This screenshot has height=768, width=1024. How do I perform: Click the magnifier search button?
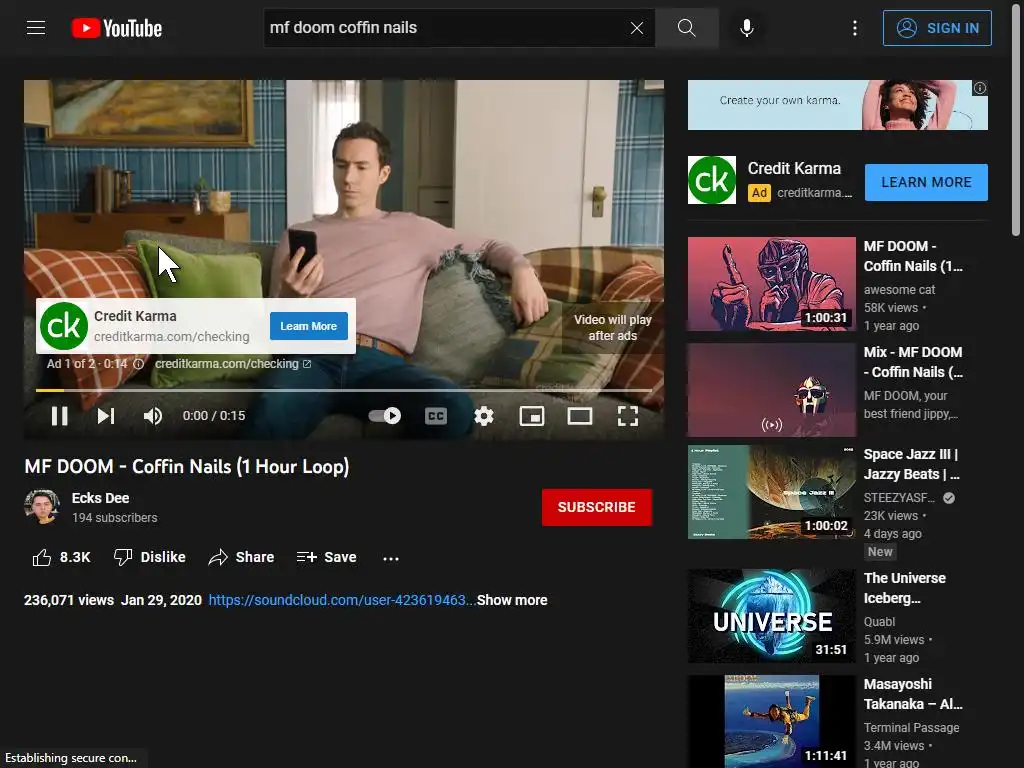pyautogui.click(x=686, y=27)
